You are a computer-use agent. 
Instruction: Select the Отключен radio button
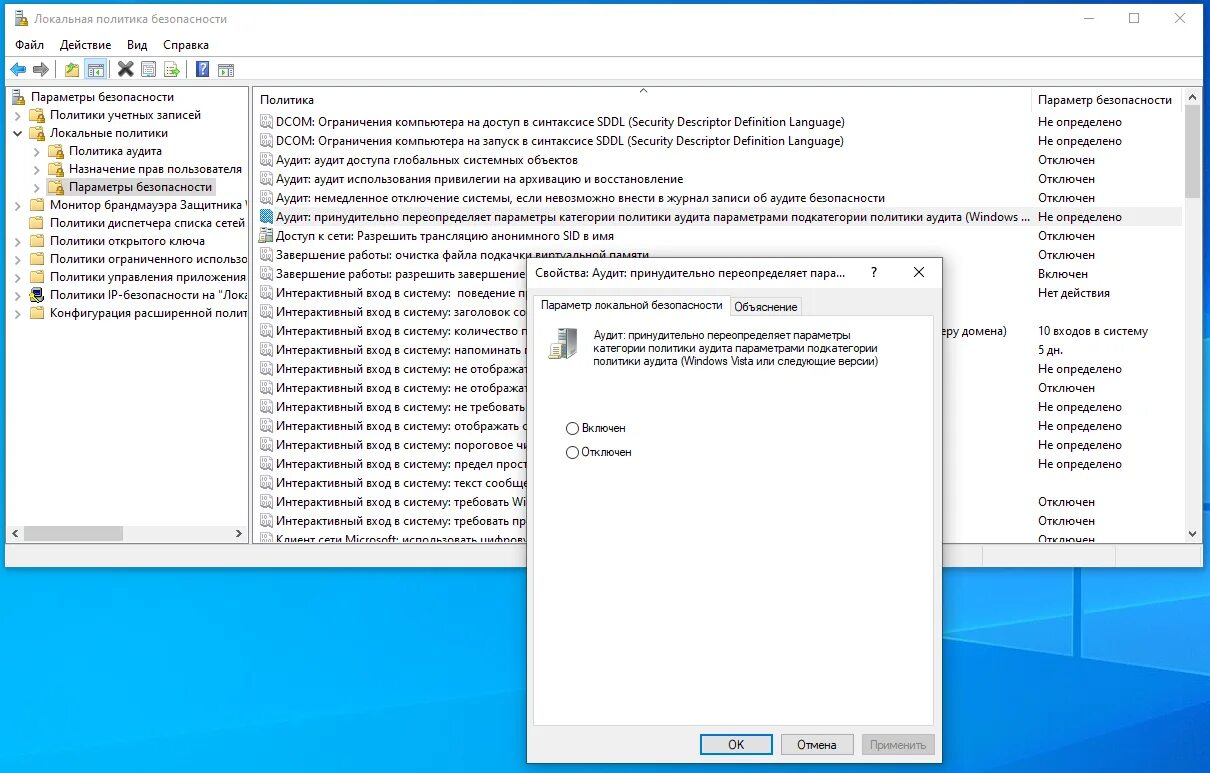coord(572,452)
